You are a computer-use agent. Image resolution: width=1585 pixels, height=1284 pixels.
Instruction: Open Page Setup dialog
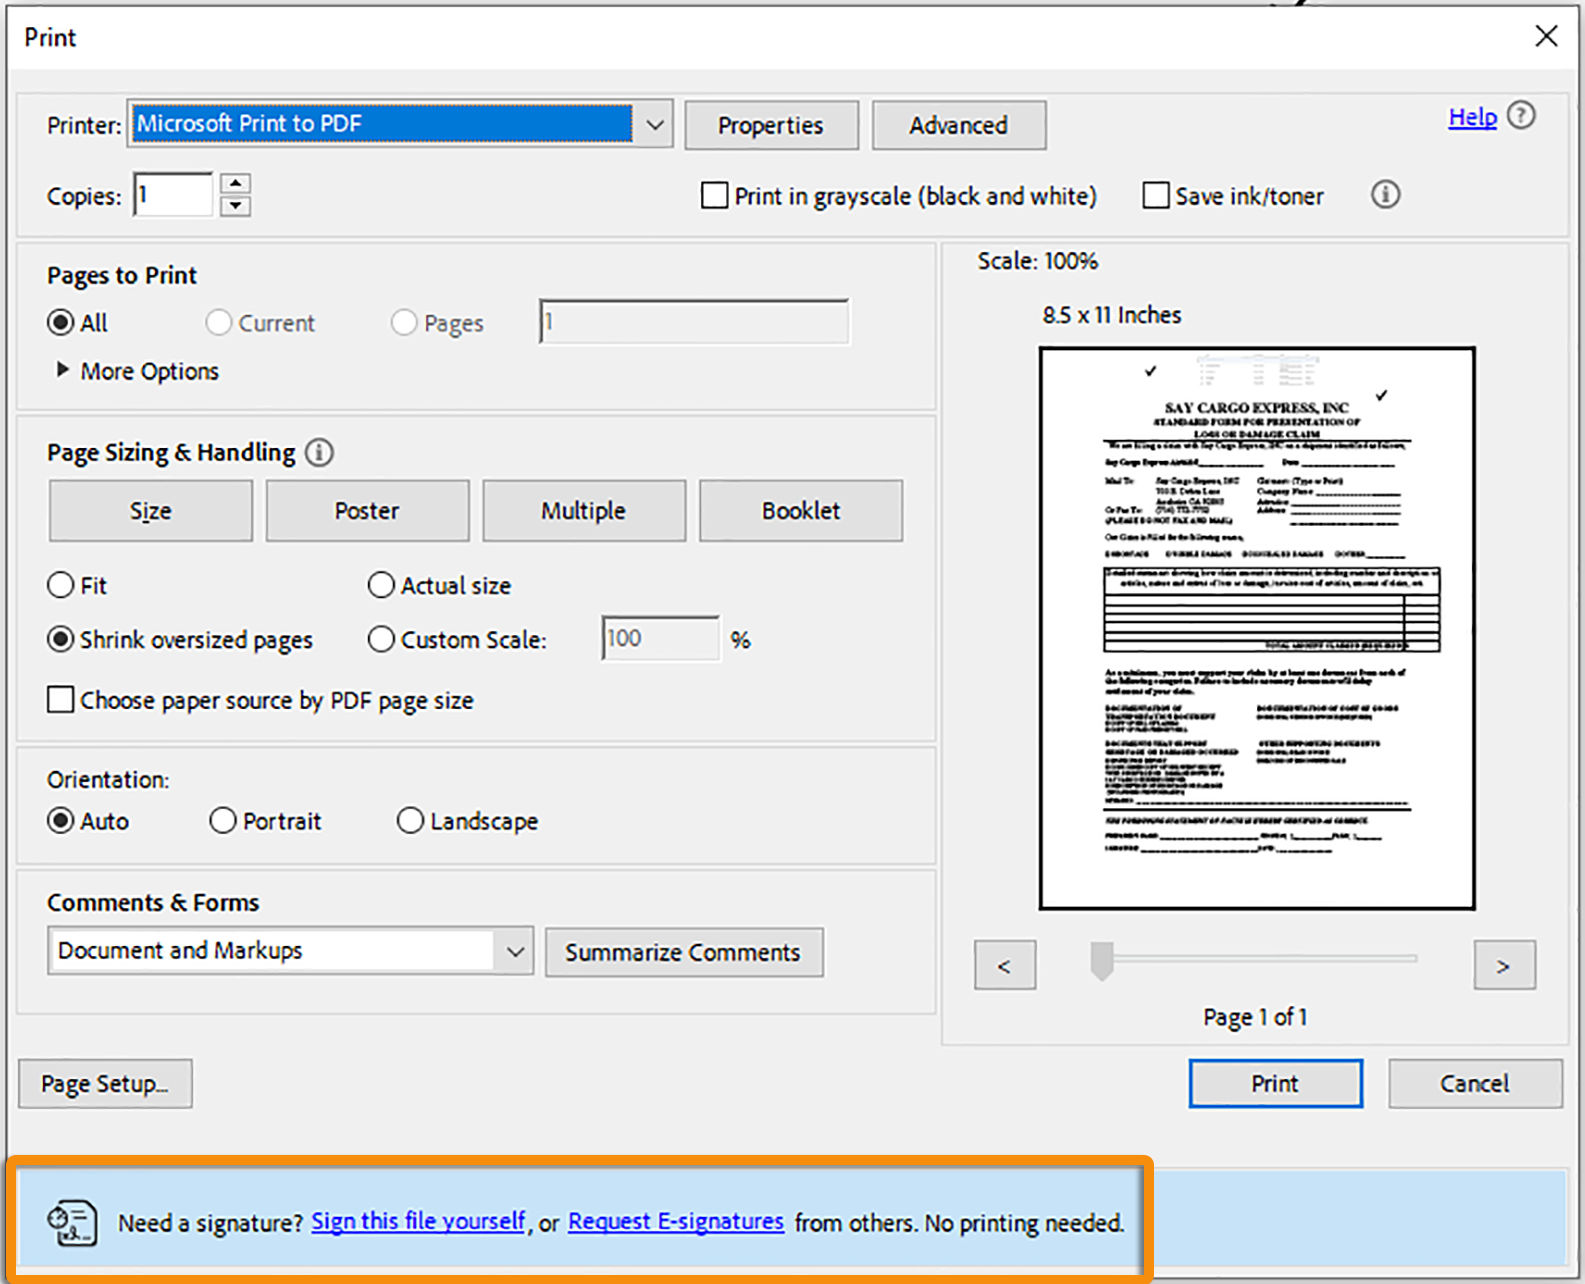point(105,1084)
